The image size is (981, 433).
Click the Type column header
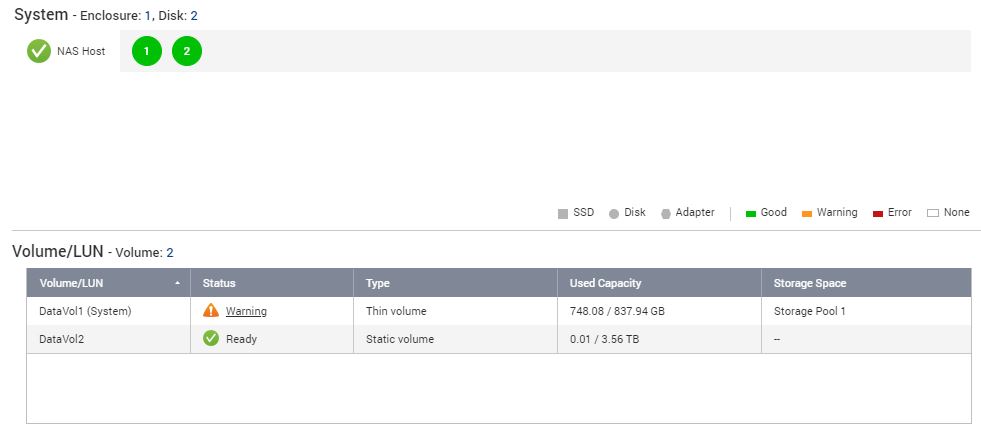click(378, 283)
